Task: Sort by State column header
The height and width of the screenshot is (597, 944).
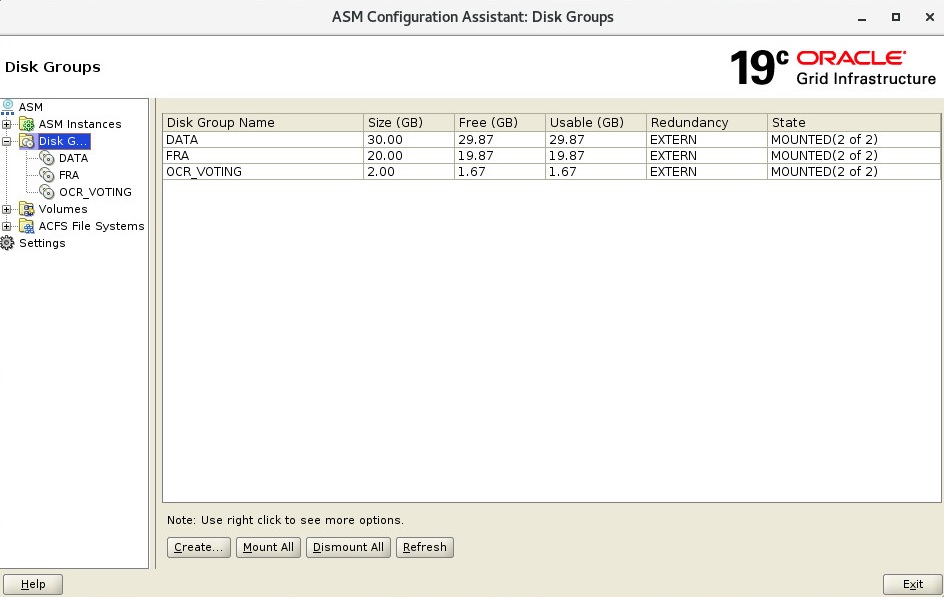Action: pos(854,123)
